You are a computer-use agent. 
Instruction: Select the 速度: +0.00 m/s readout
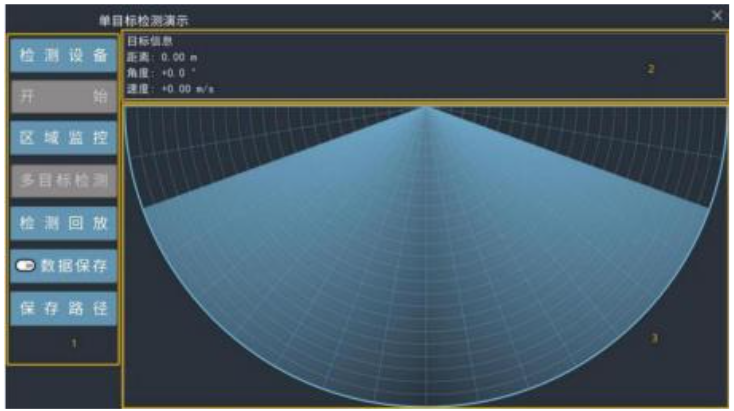pos(170,88)
